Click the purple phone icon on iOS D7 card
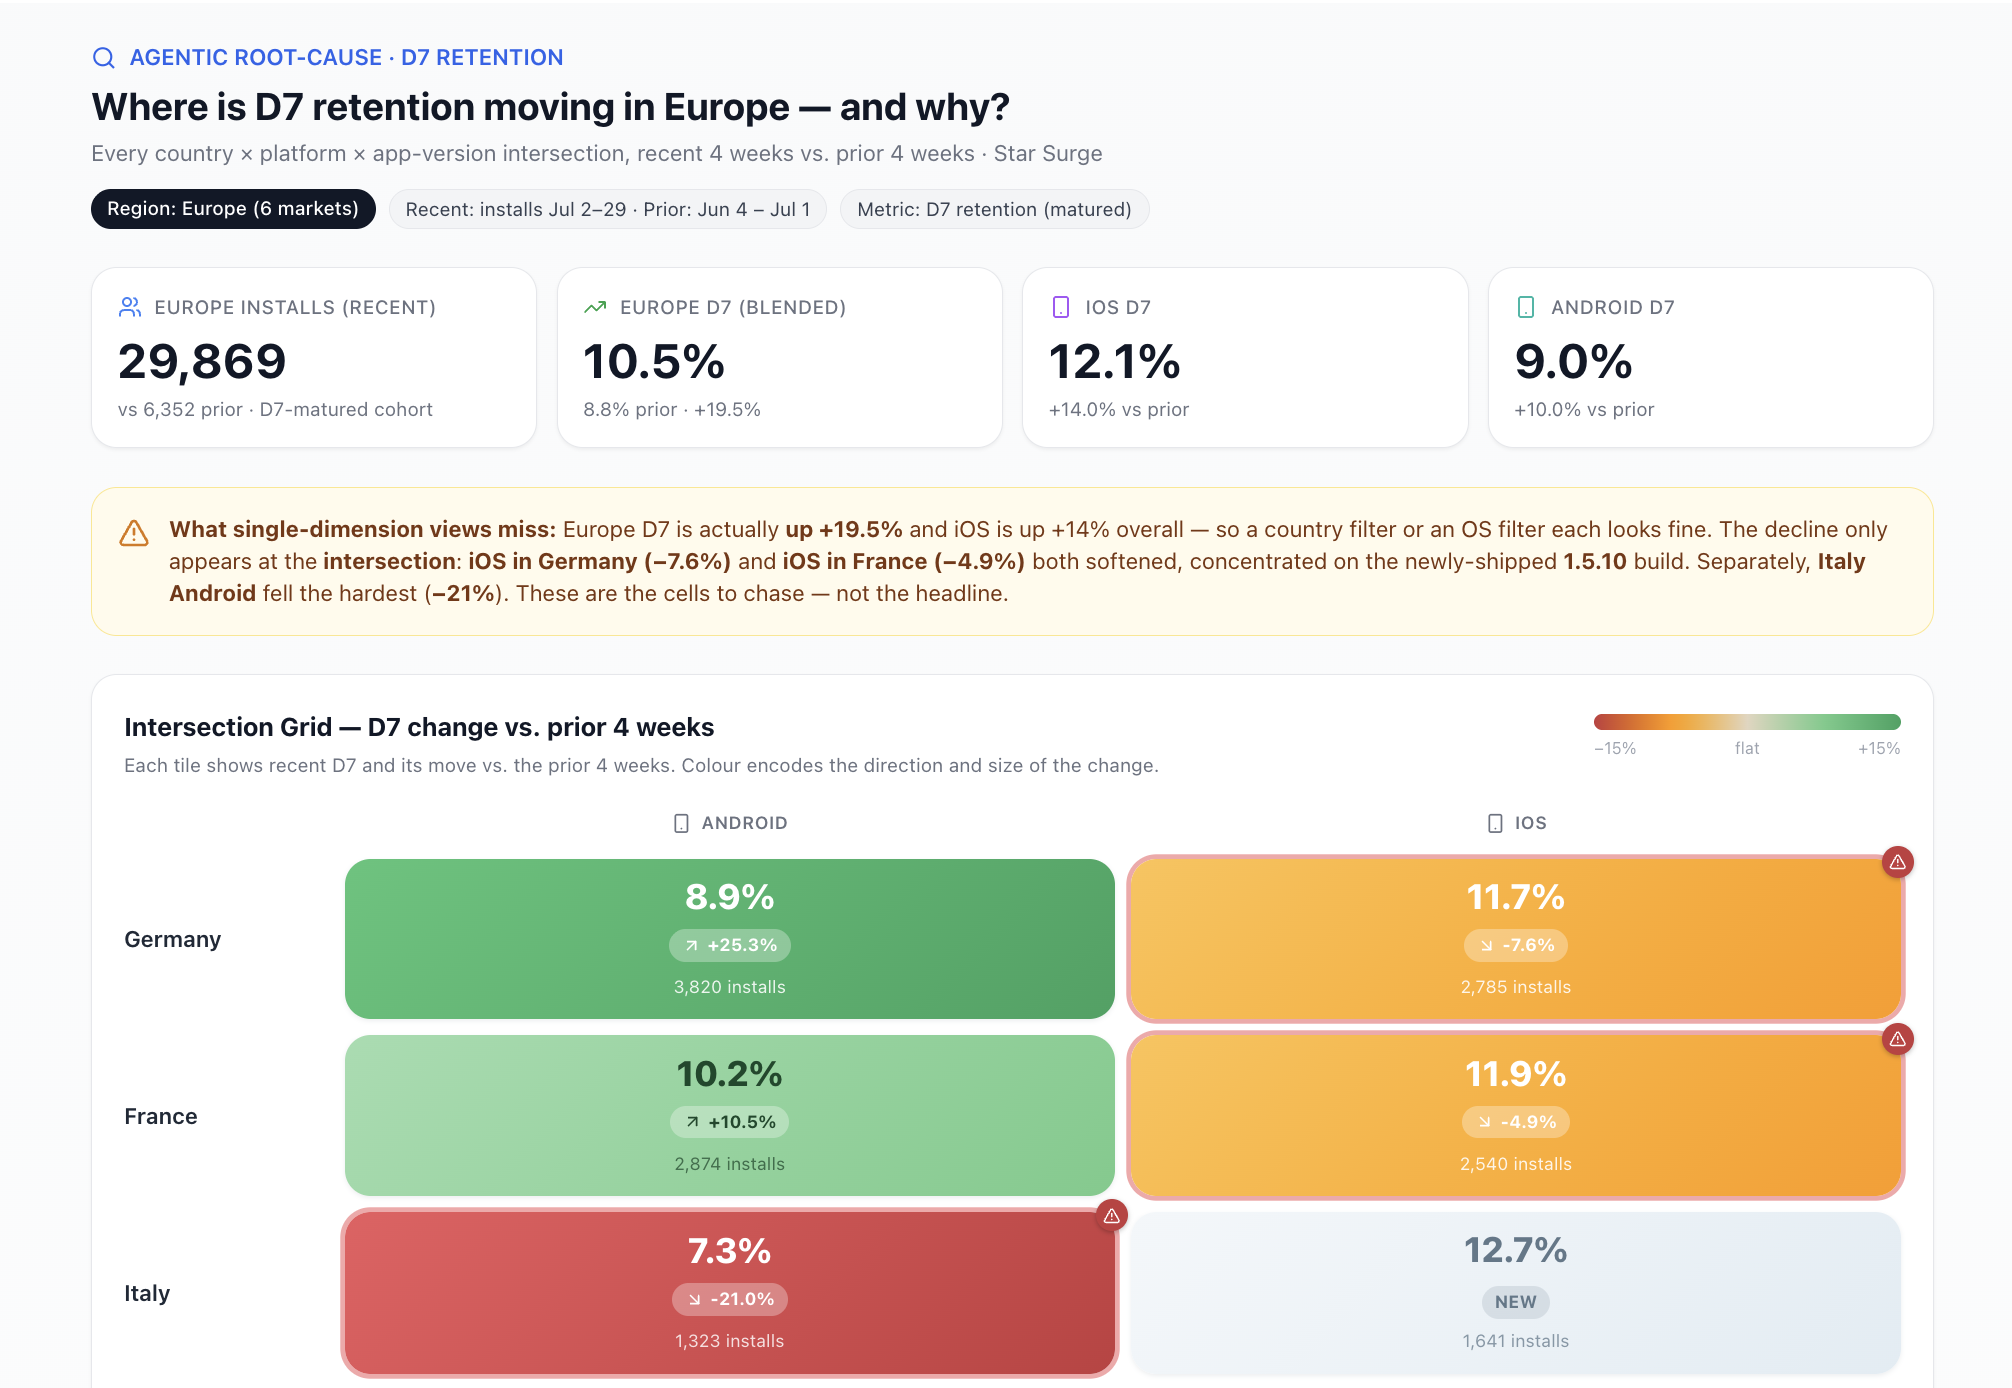 point(1061,307)
